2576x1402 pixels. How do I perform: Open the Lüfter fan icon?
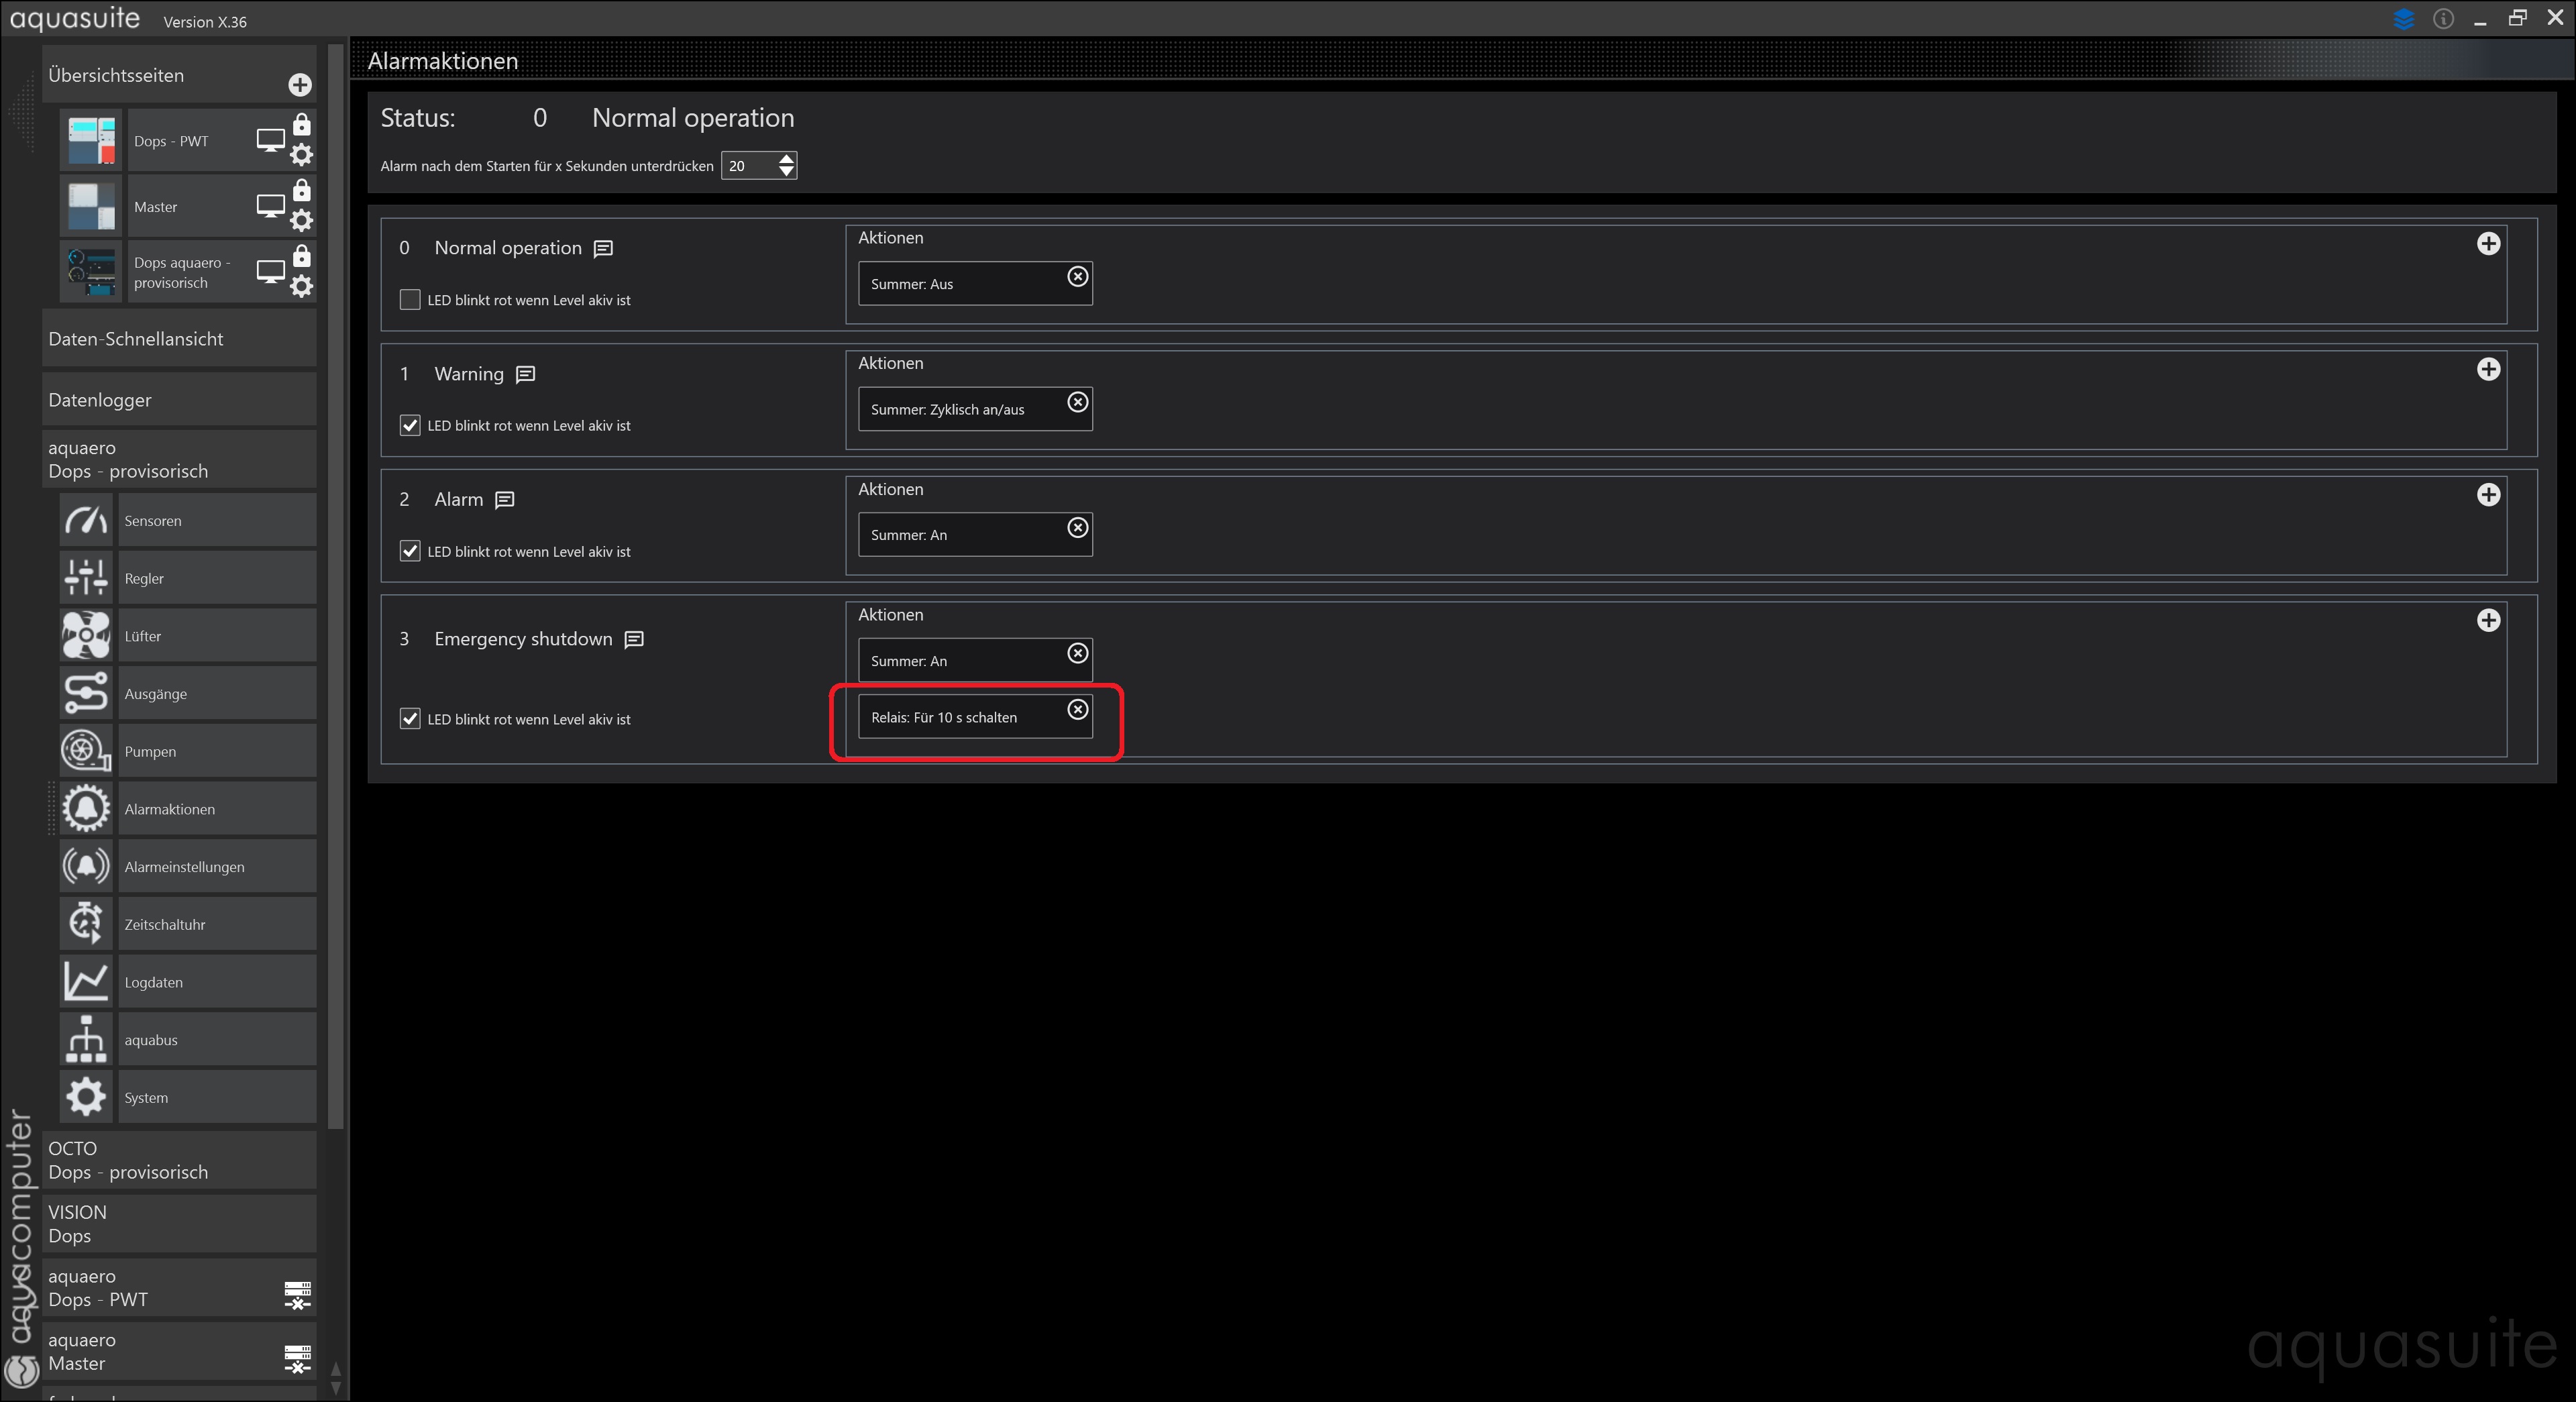86,636
